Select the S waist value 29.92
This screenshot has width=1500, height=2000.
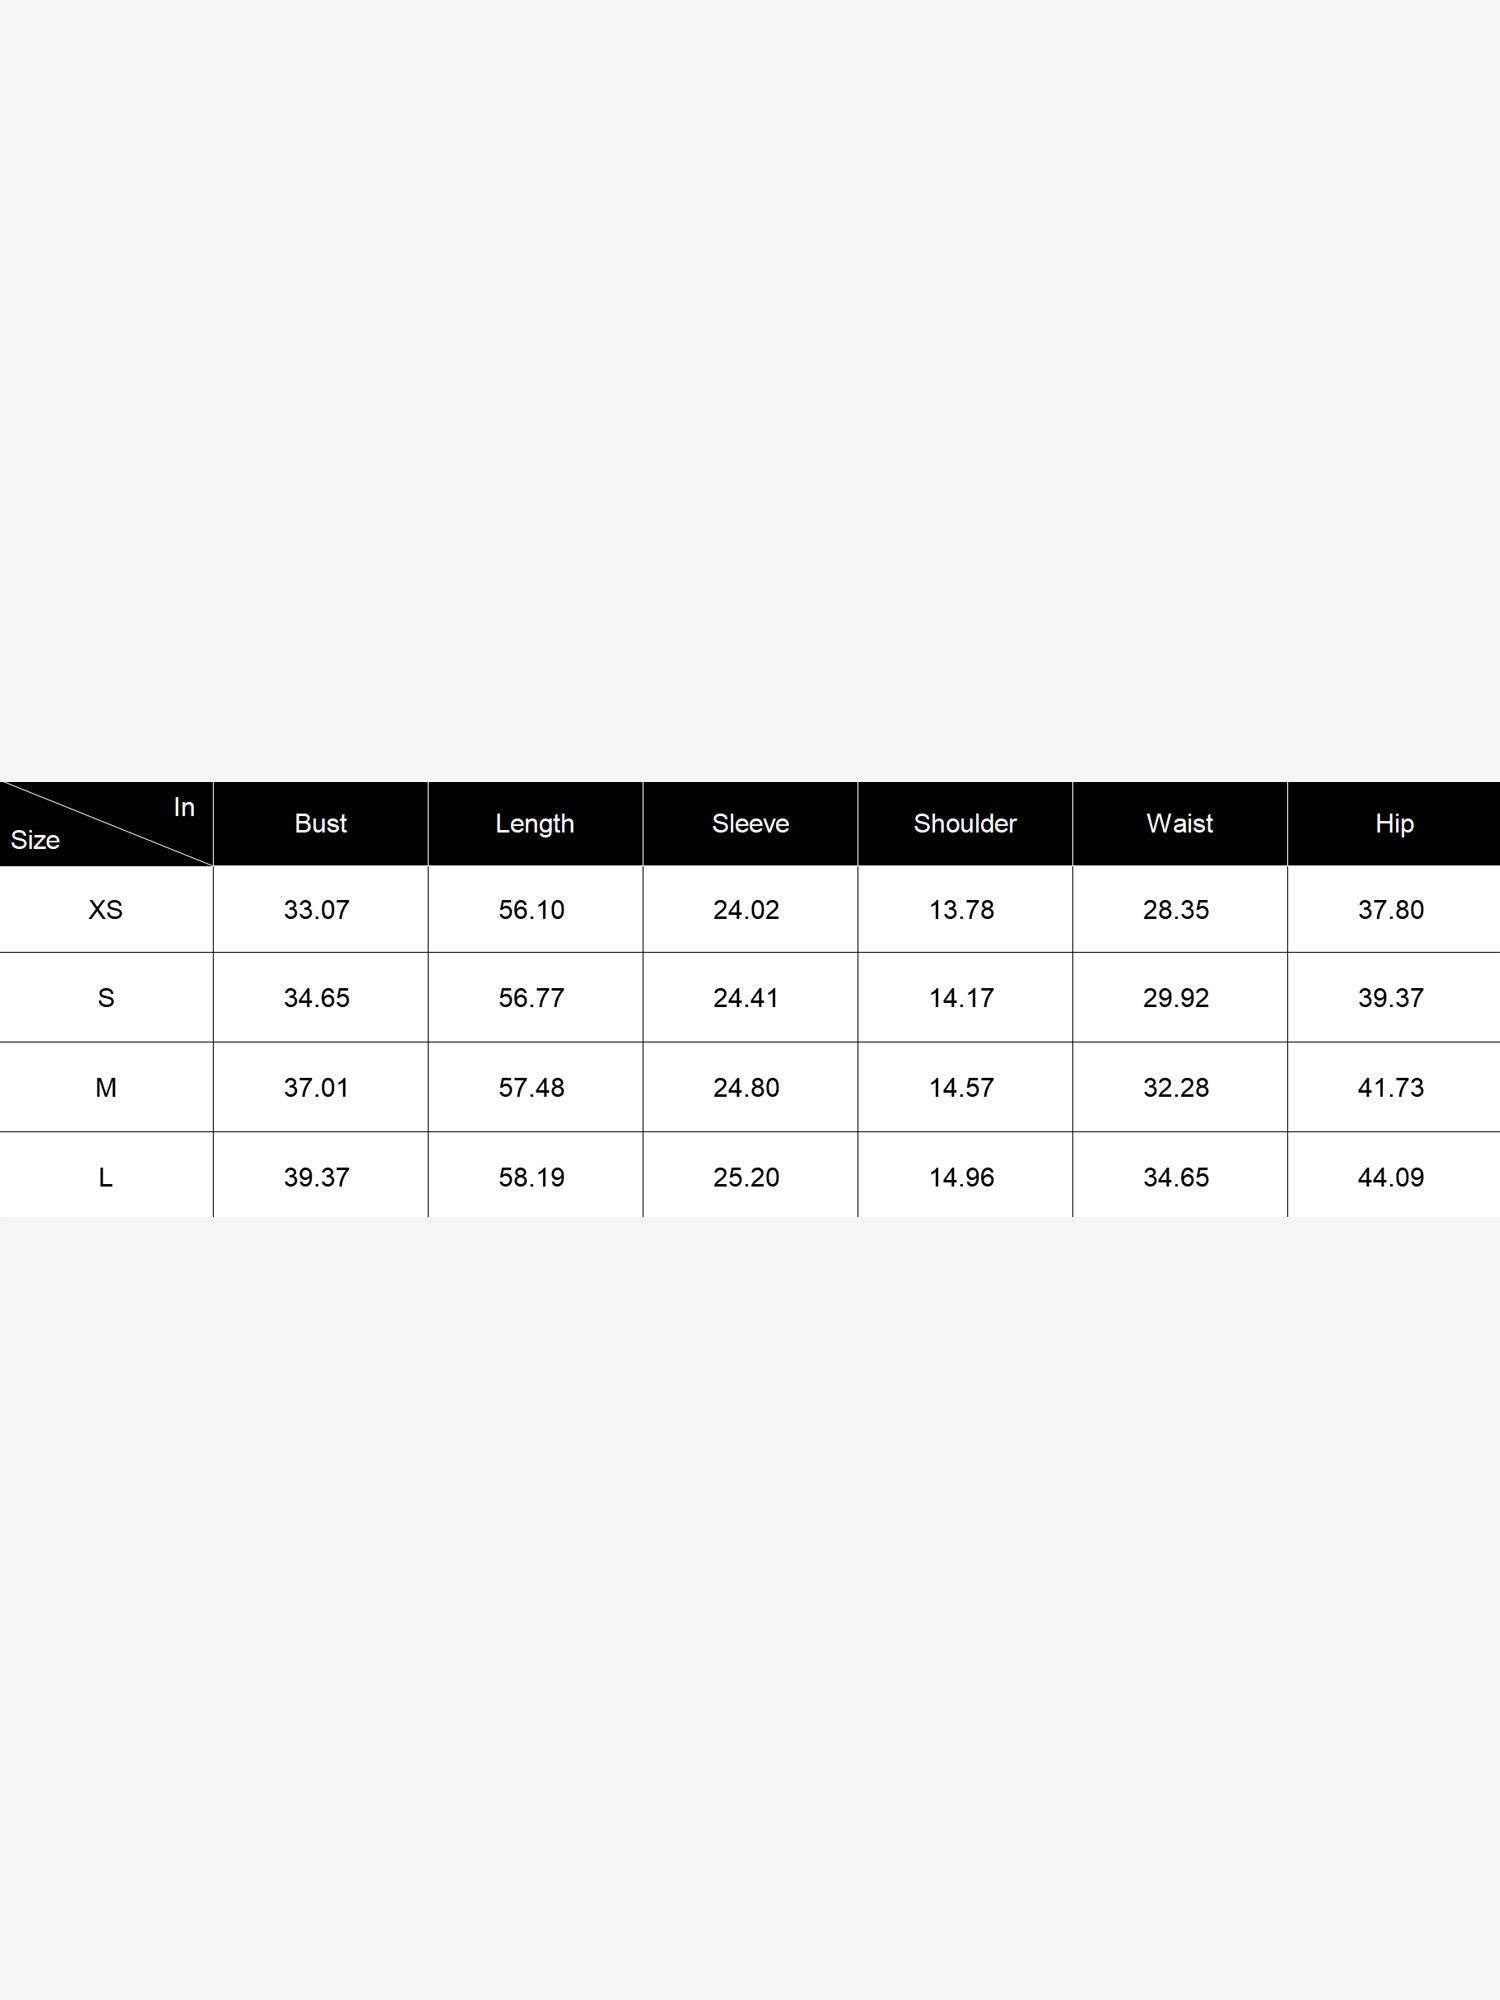coord(1176,997)
